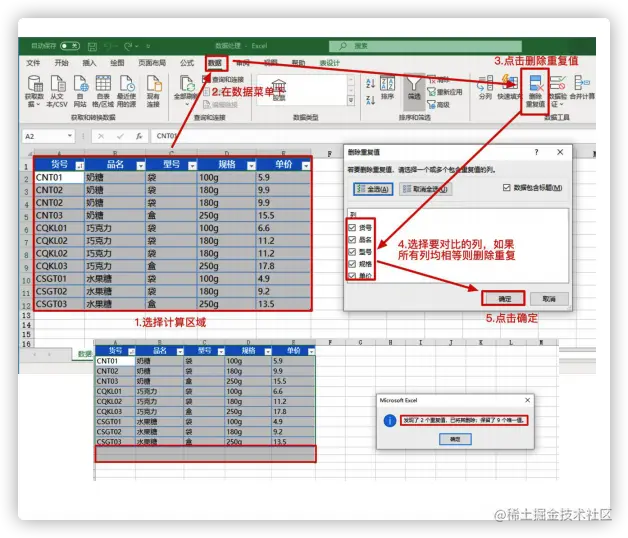Click the From Web (自网站) icon
The width and height of the screenshot is (628, 538).
(x=81, y=83)
